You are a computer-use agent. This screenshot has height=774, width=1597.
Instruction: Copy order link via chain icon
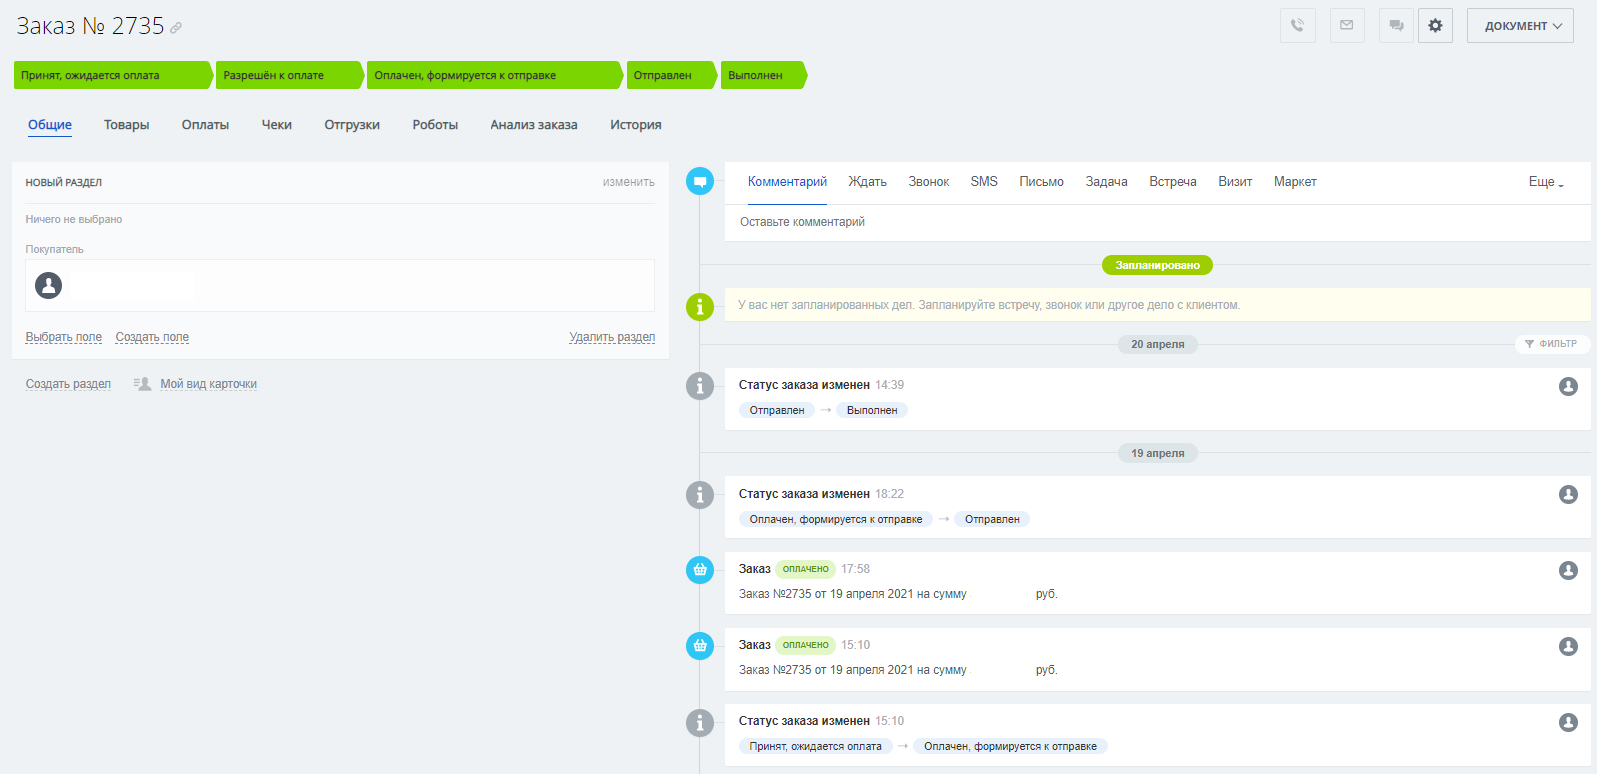(176, 28)
